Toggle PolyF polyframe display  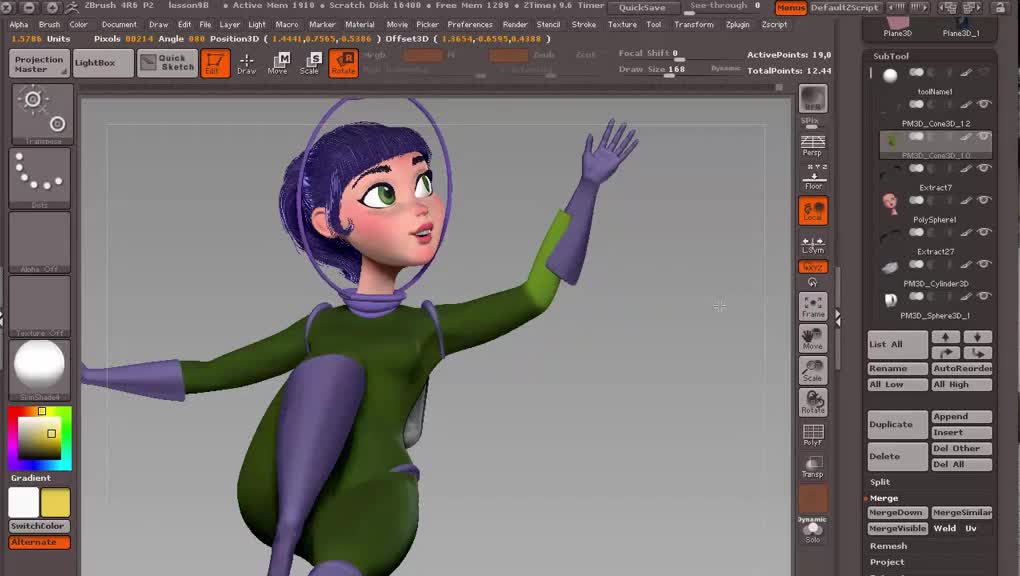pos(813,434)
